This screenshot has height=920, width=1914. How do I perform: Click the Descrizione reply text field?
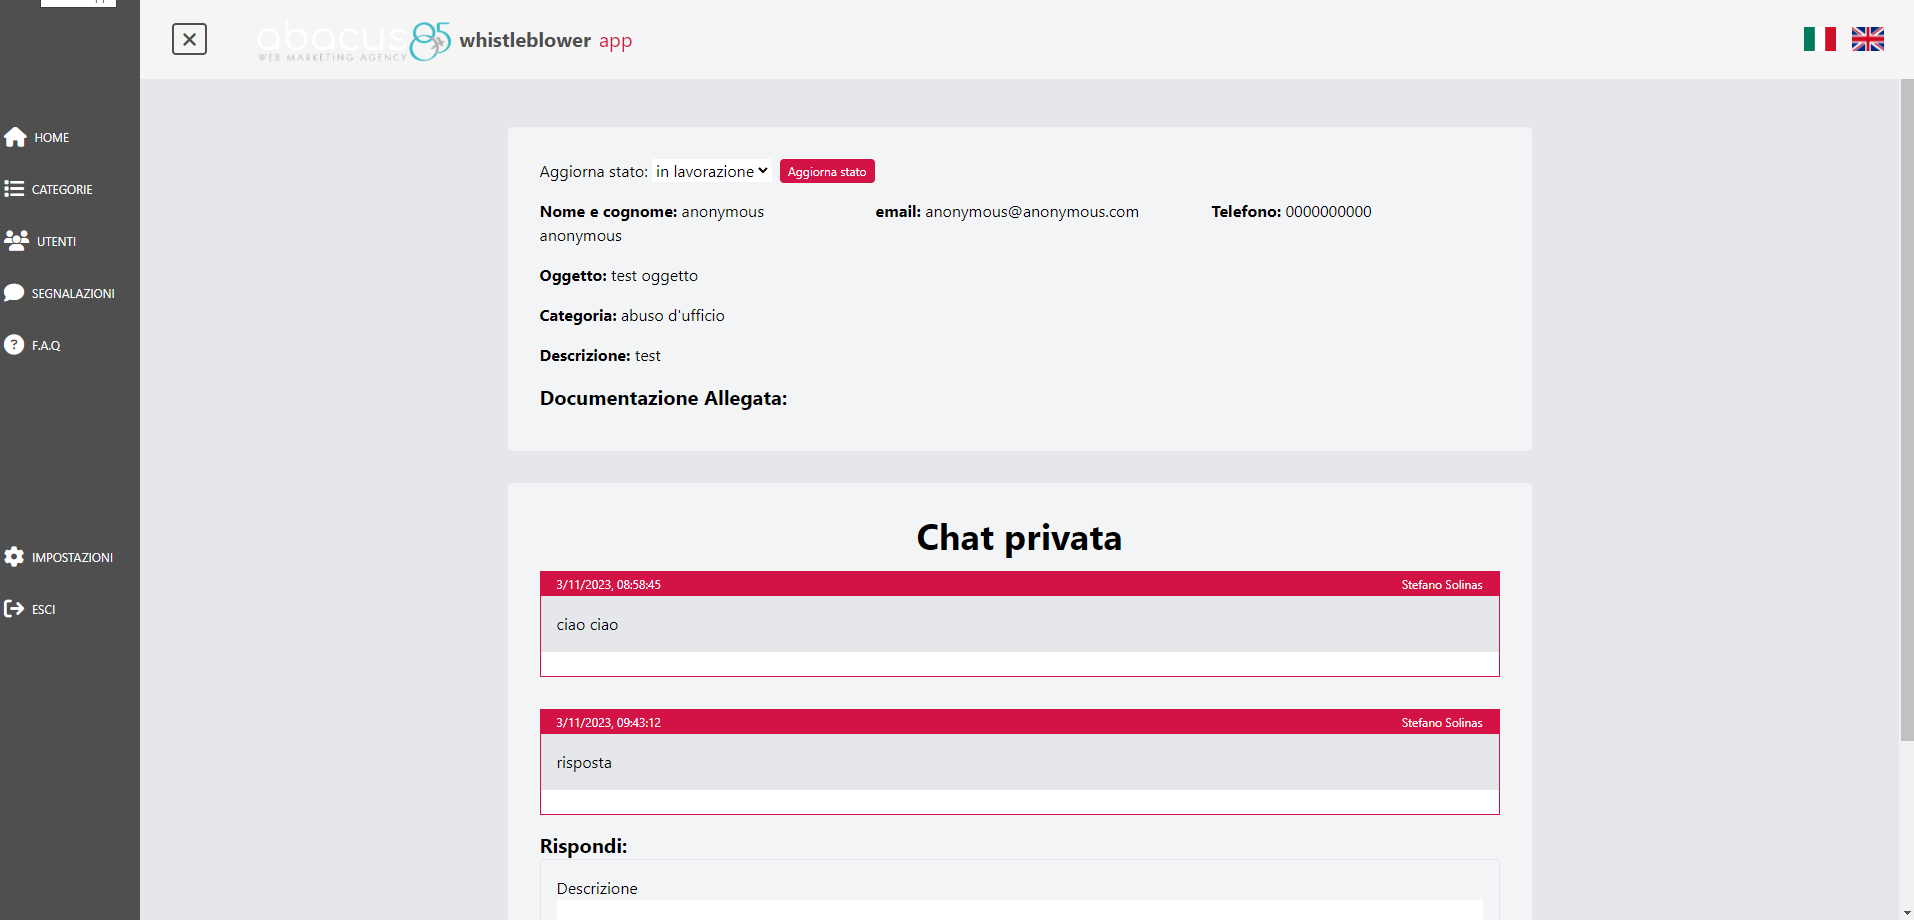1019,909
